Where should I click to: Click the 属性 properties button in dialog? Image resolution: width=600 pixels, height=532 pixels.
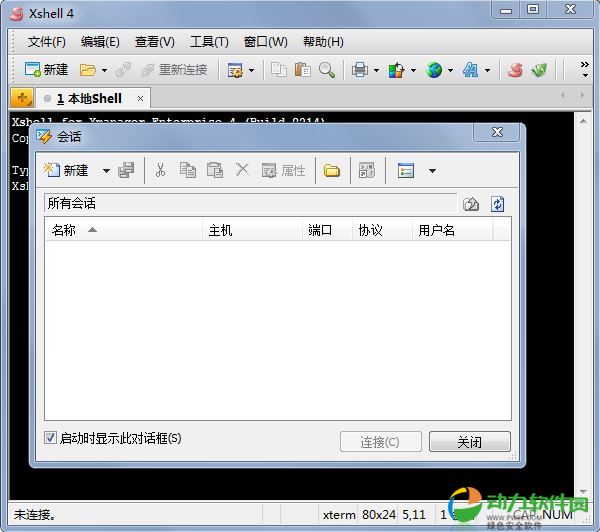pyautogui.click(x=283, y=170)
